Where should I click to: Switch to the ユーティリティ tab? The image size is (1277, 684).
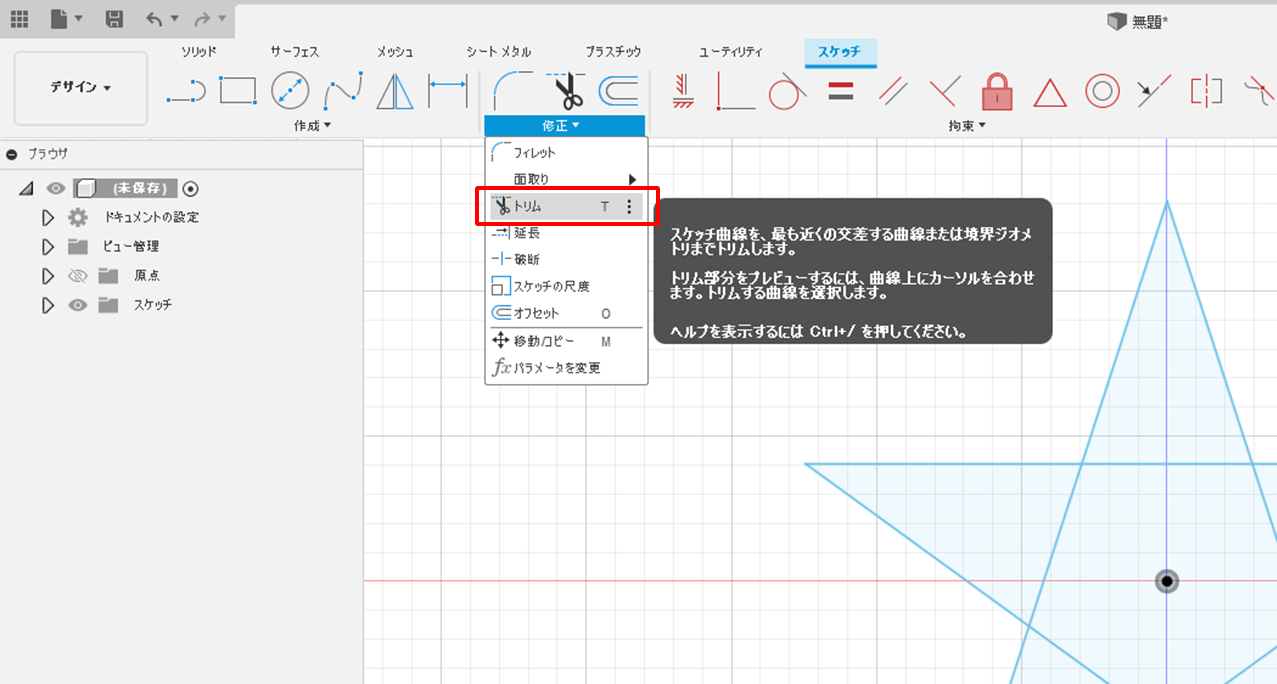click(x=731, y=51)
